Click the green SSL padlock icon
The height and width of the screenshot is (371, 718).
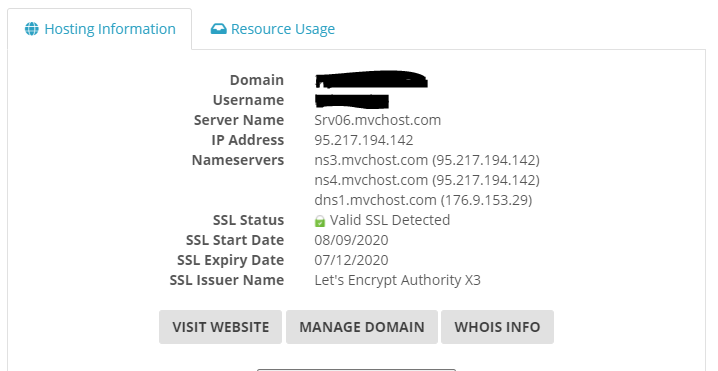[x=320, y=221]
